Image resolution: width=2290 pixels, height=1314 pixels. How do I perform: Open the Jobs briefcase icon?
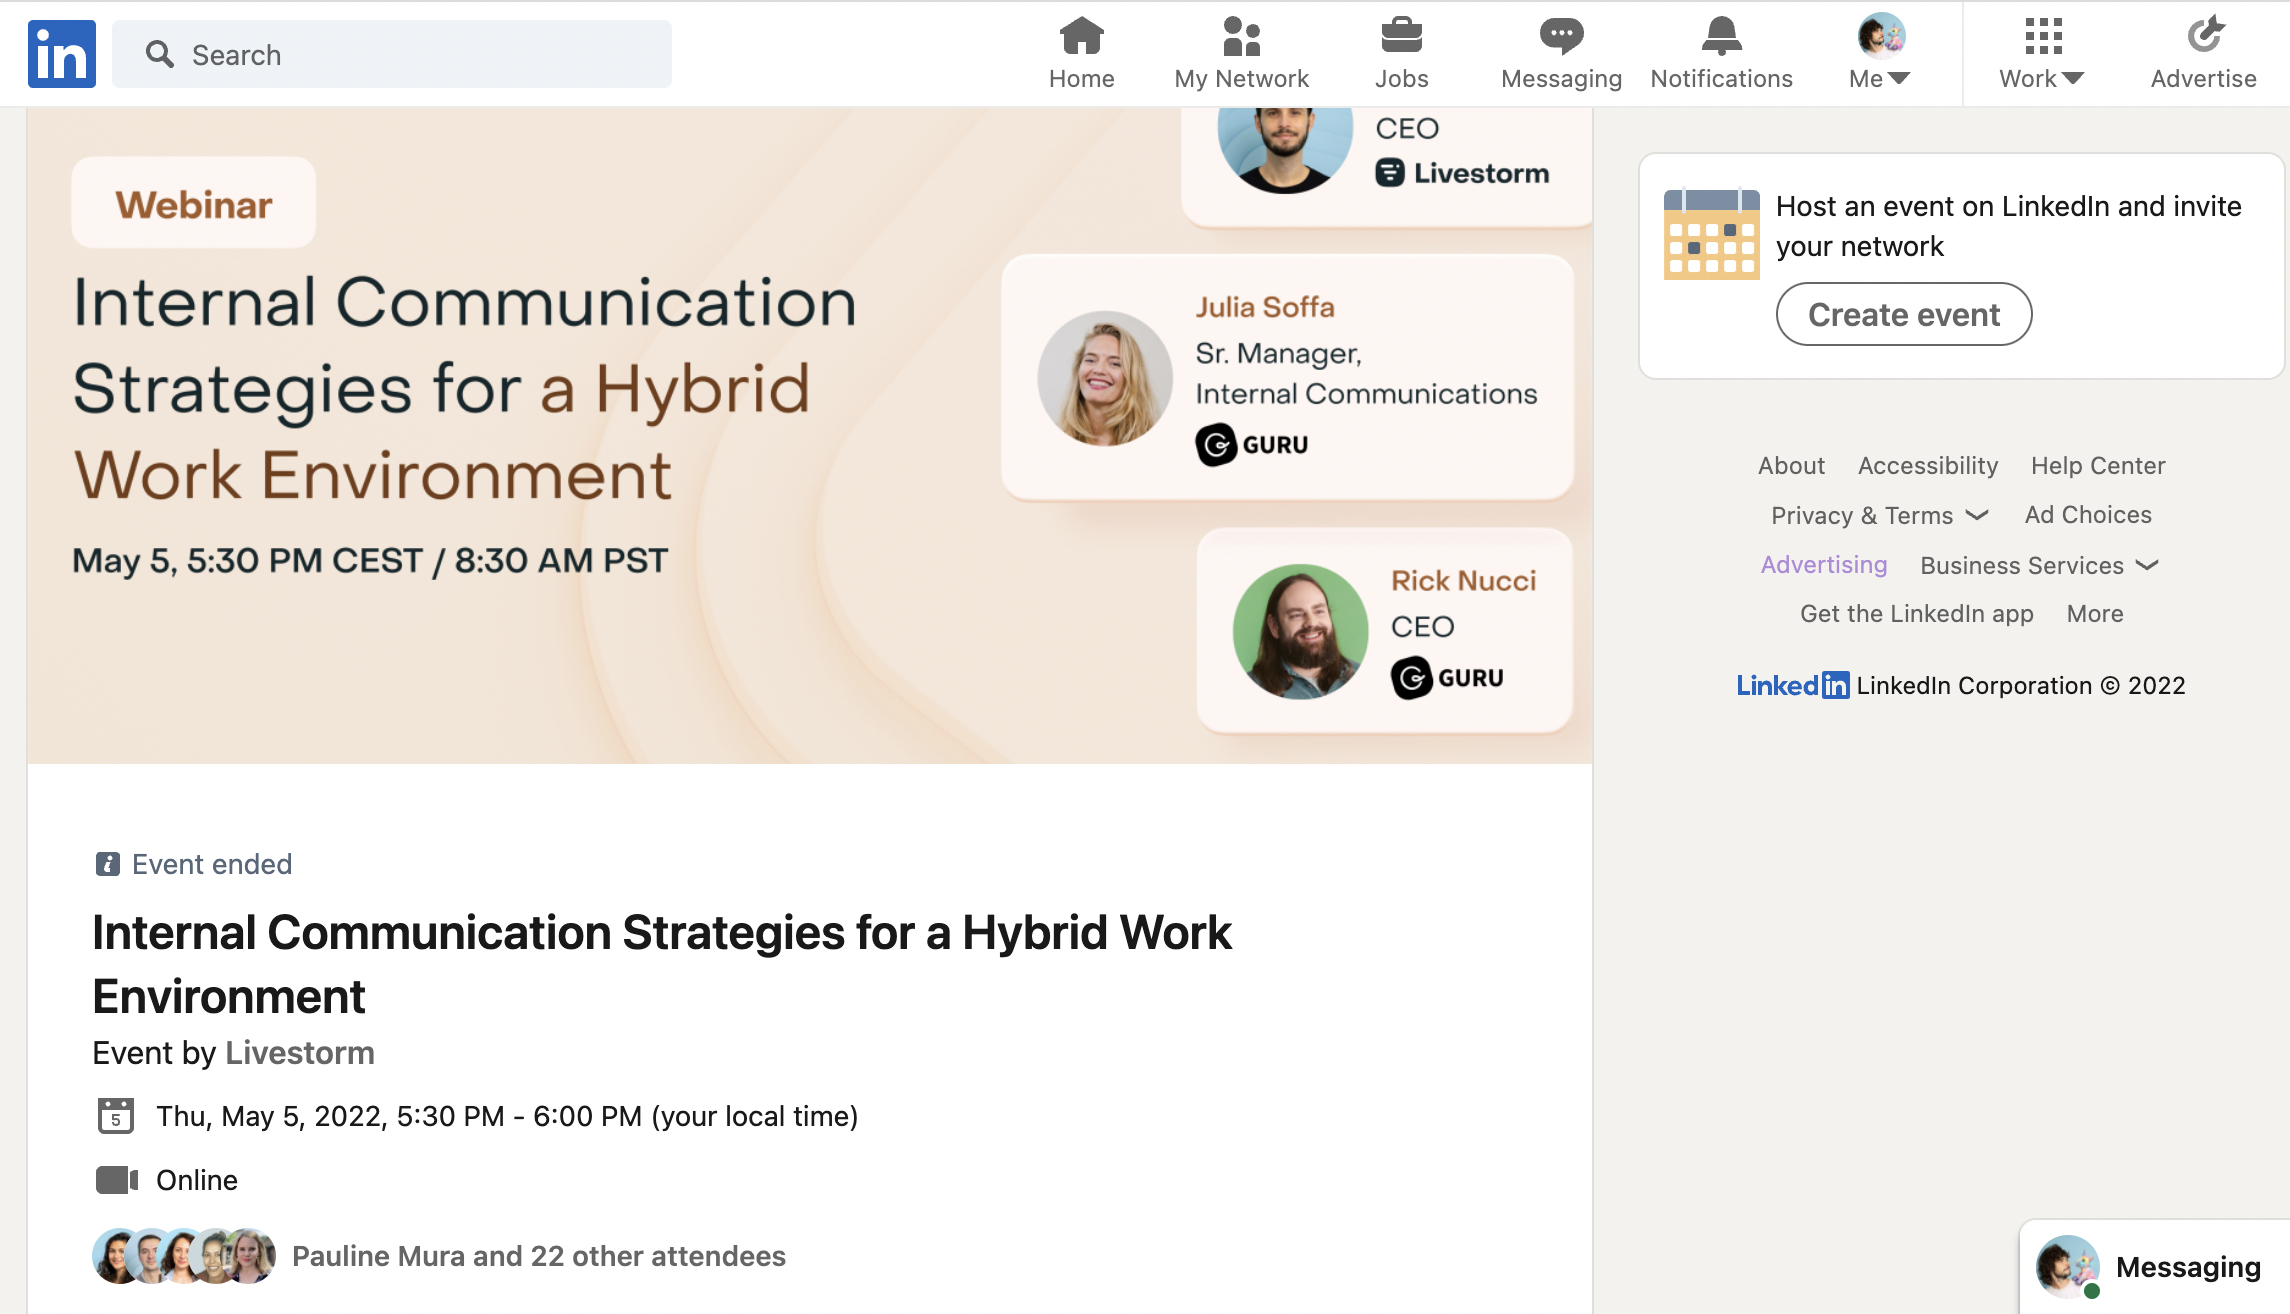(1401, 36)
